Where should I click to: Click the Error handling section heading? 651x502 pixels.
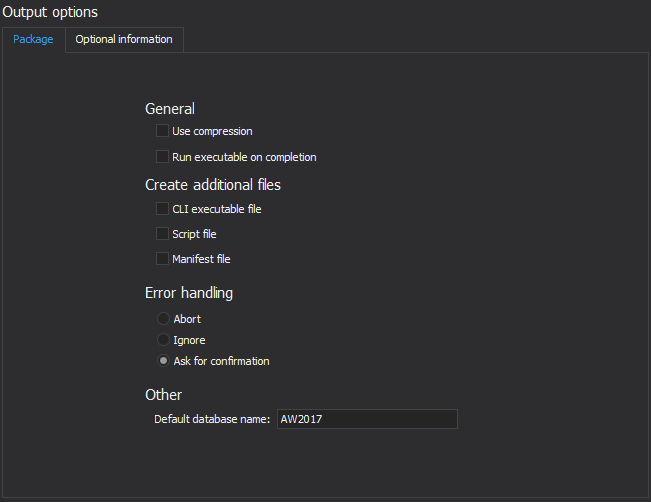coord(189,294)
